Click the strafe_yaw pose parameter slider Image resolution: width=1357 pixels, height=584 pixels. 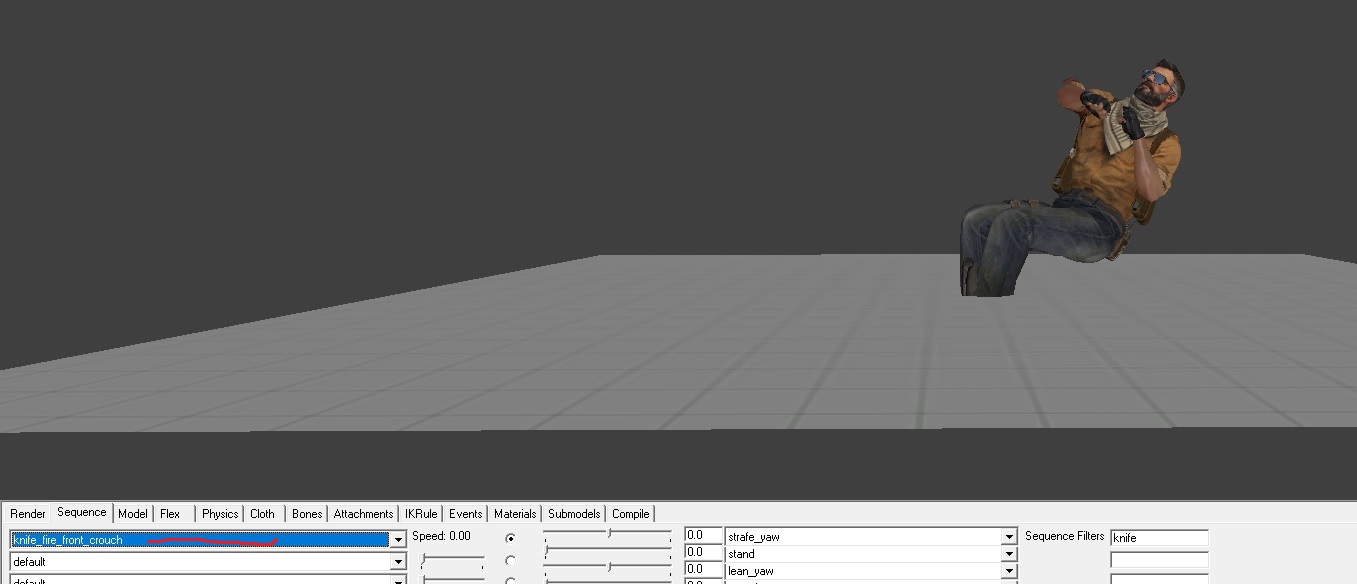click(x=608, y=536)
